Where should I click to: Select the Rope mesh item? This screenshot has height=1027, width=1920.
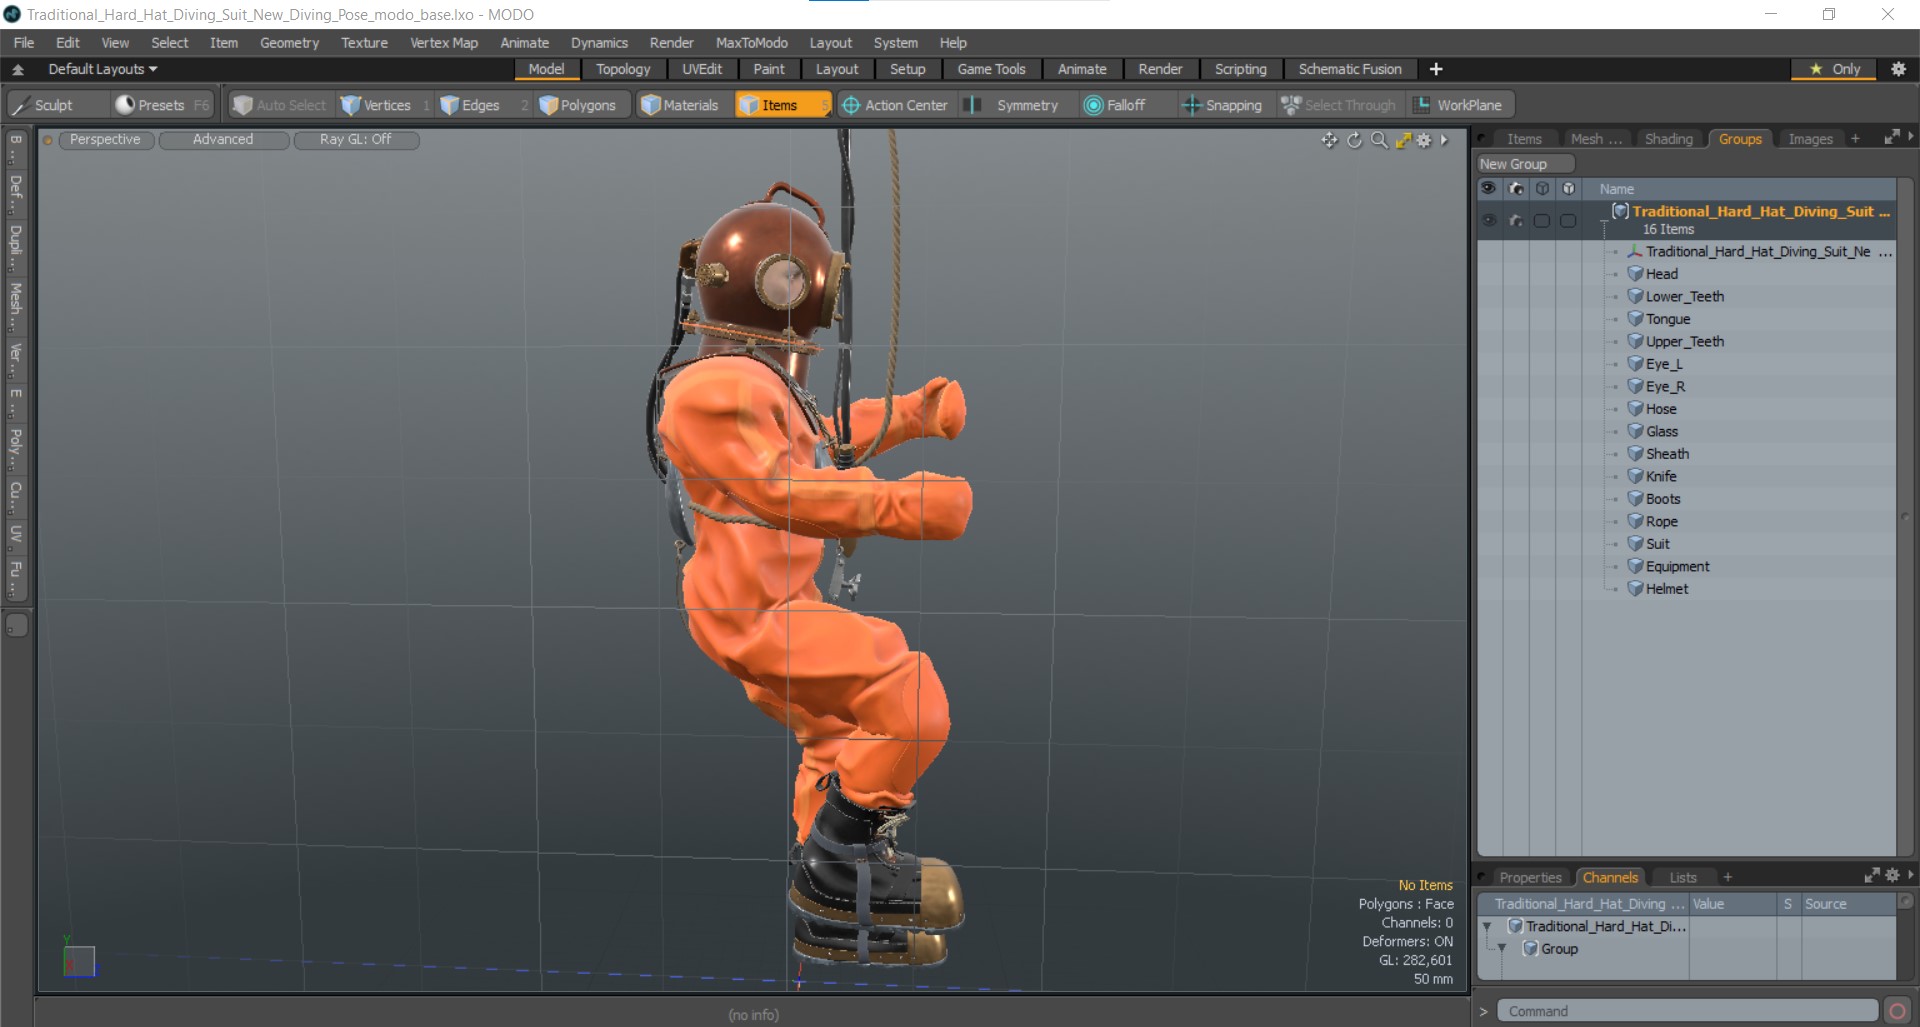(x=1662, y=522)
